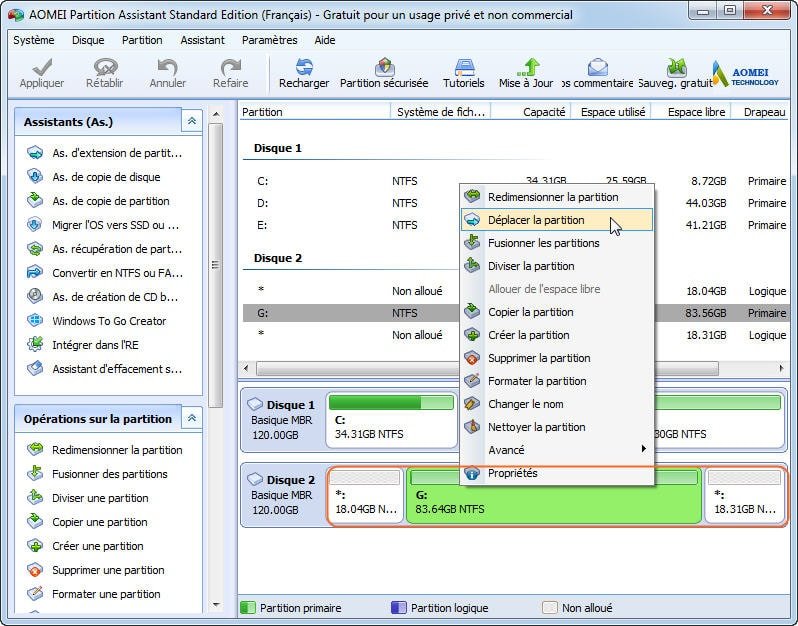
Task: Select C: block in Disque 1 map
Action: (391, 420)
